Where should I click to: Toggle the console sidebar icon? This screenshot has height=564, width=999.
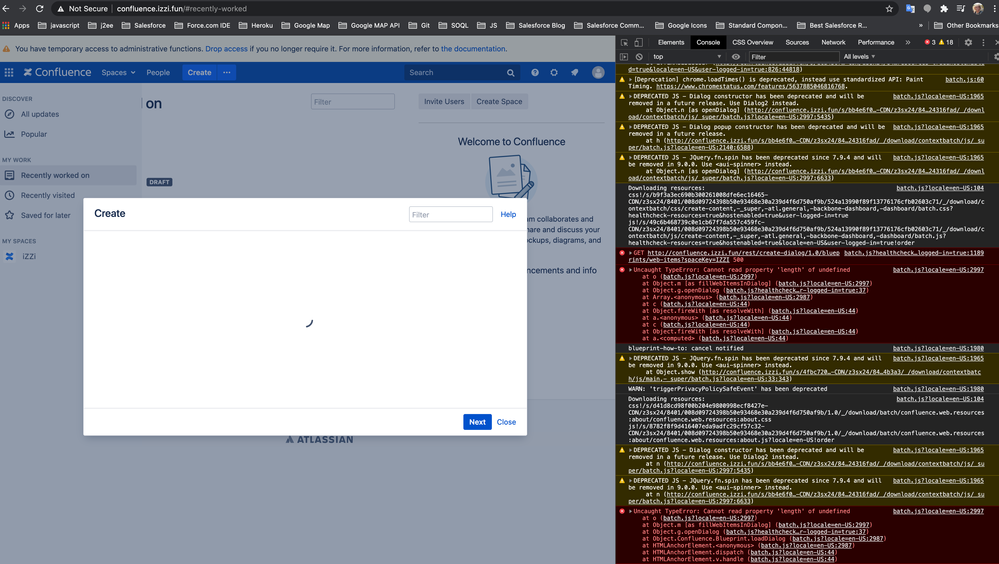point(624,57)
